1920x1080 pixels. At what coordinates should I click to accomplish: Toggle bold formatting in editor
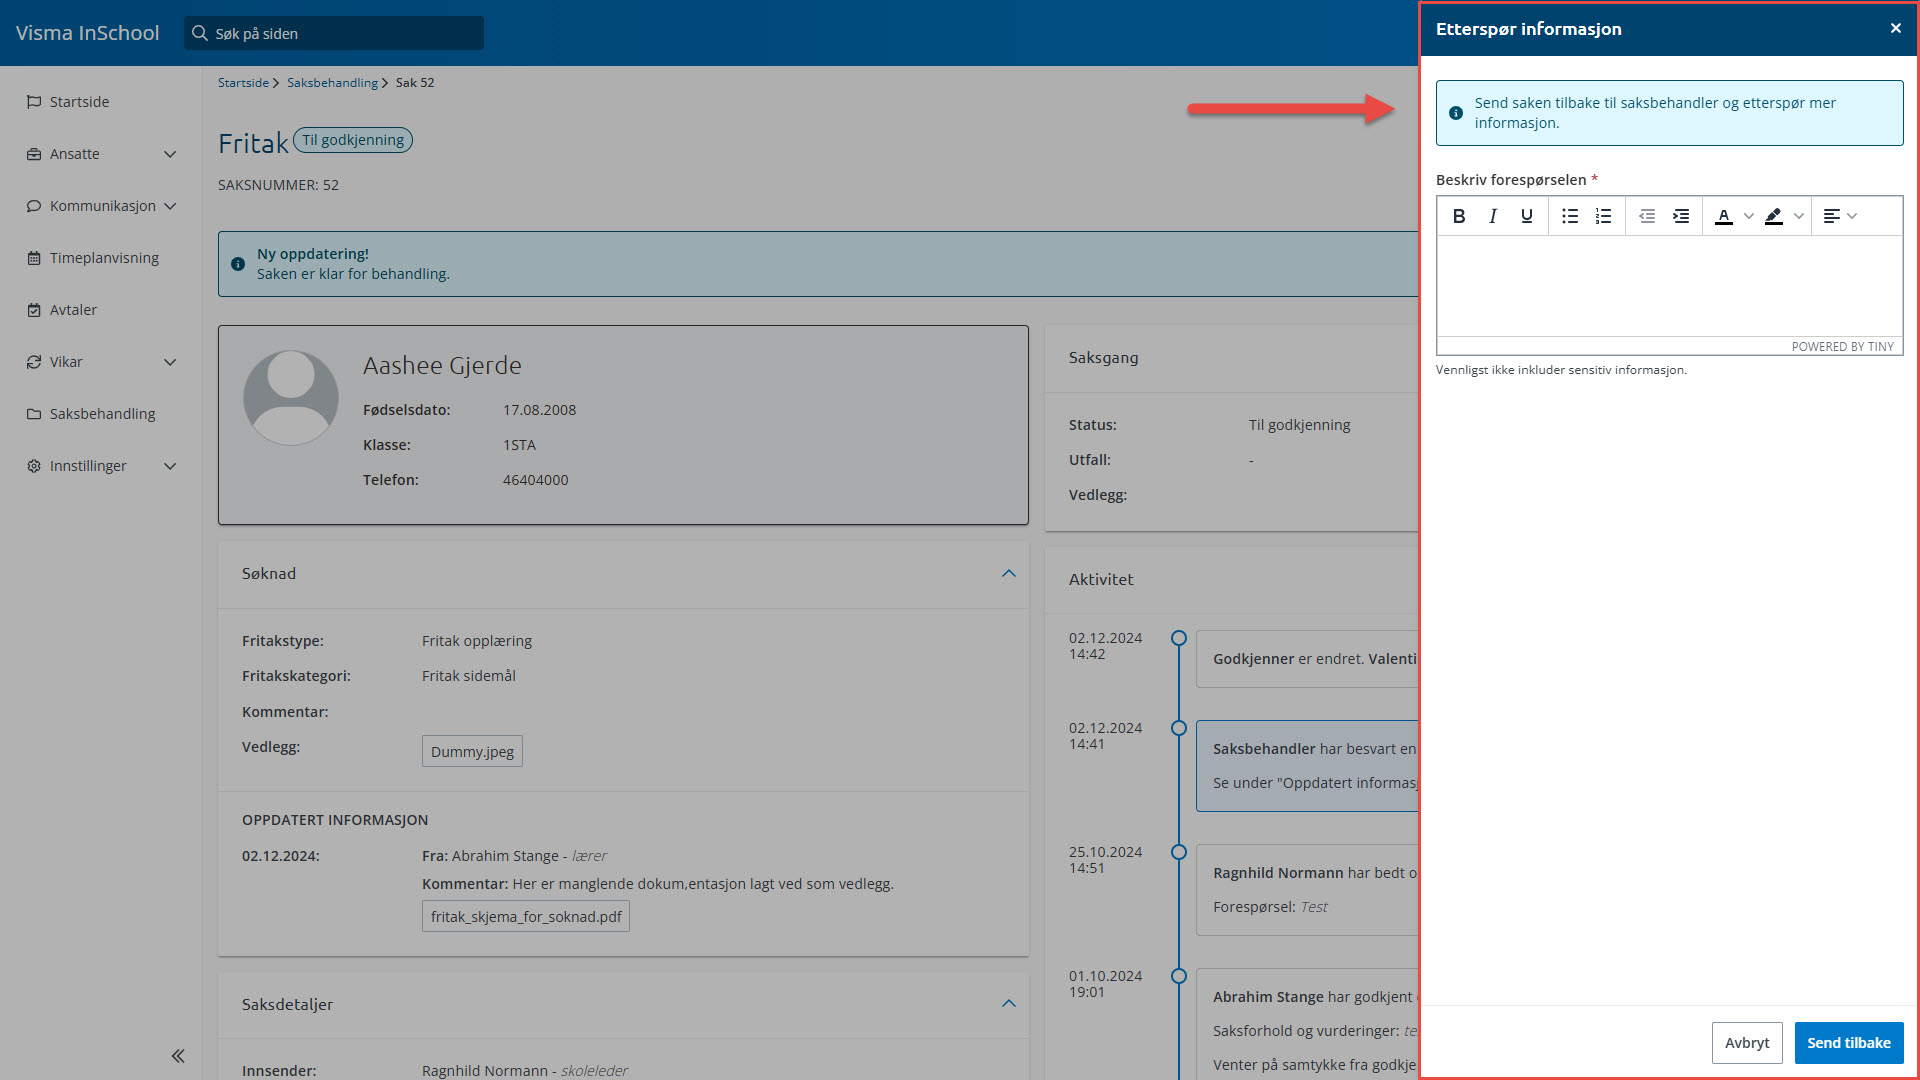point(1459,216)
